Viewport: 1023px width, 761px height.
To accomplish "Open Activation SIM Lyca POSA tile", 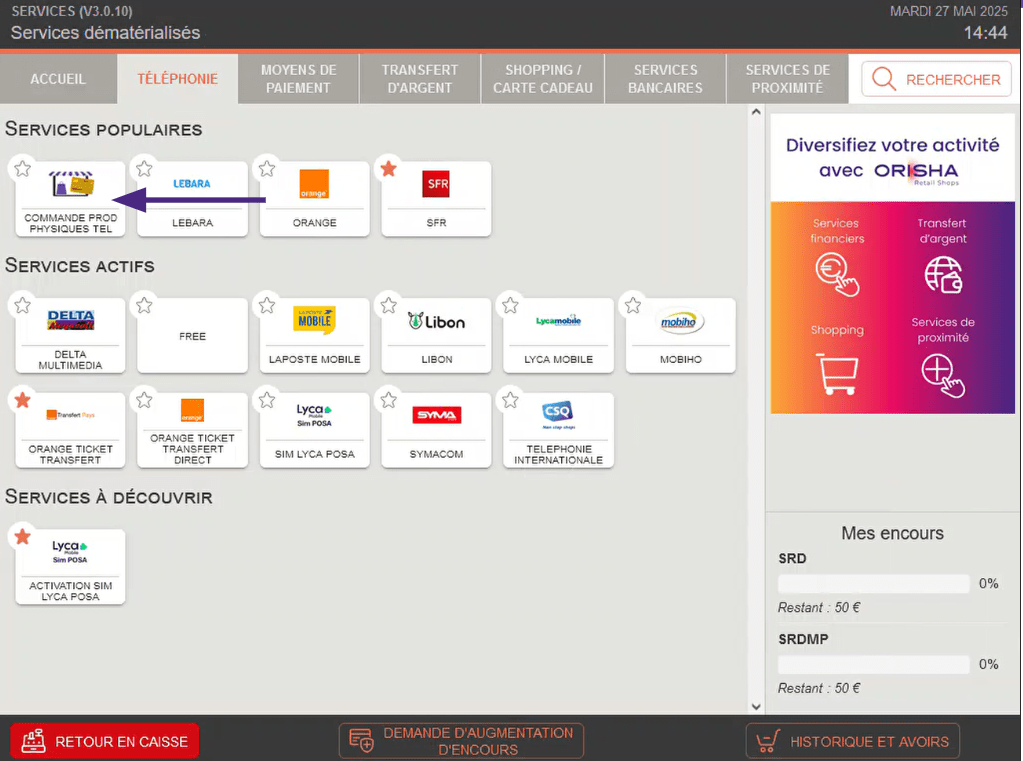I will (x=70, y=567).
